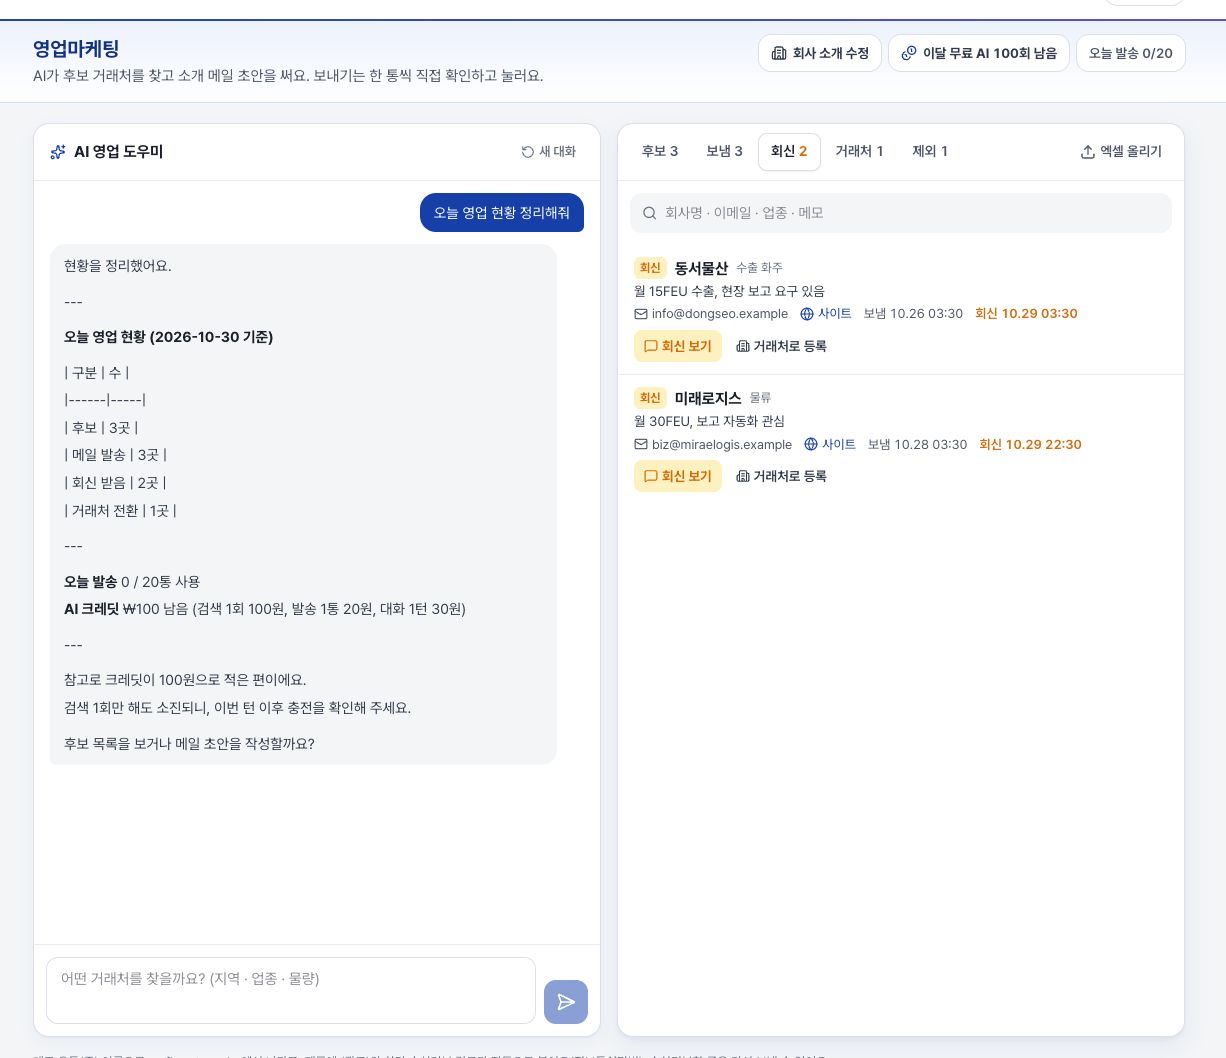Click the building icon in 미래로지스 거래처로 등록
The height and width of the screenshot is (1058, 1226).
743,476
